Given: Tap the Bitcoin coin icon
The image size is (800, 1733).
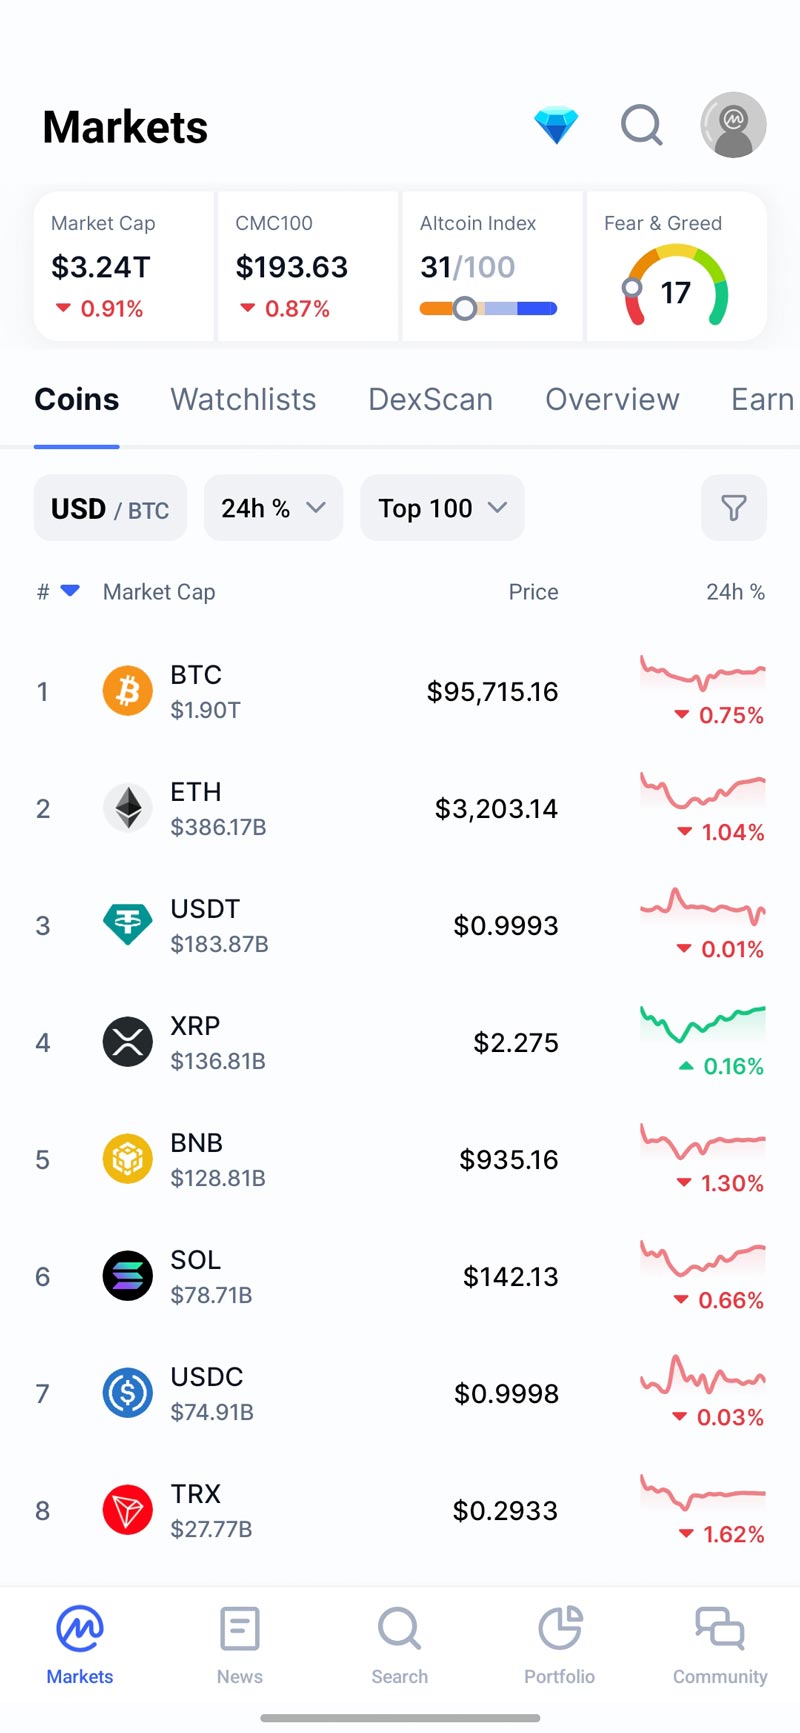Looking at the screenshot, I should point(128,691).
